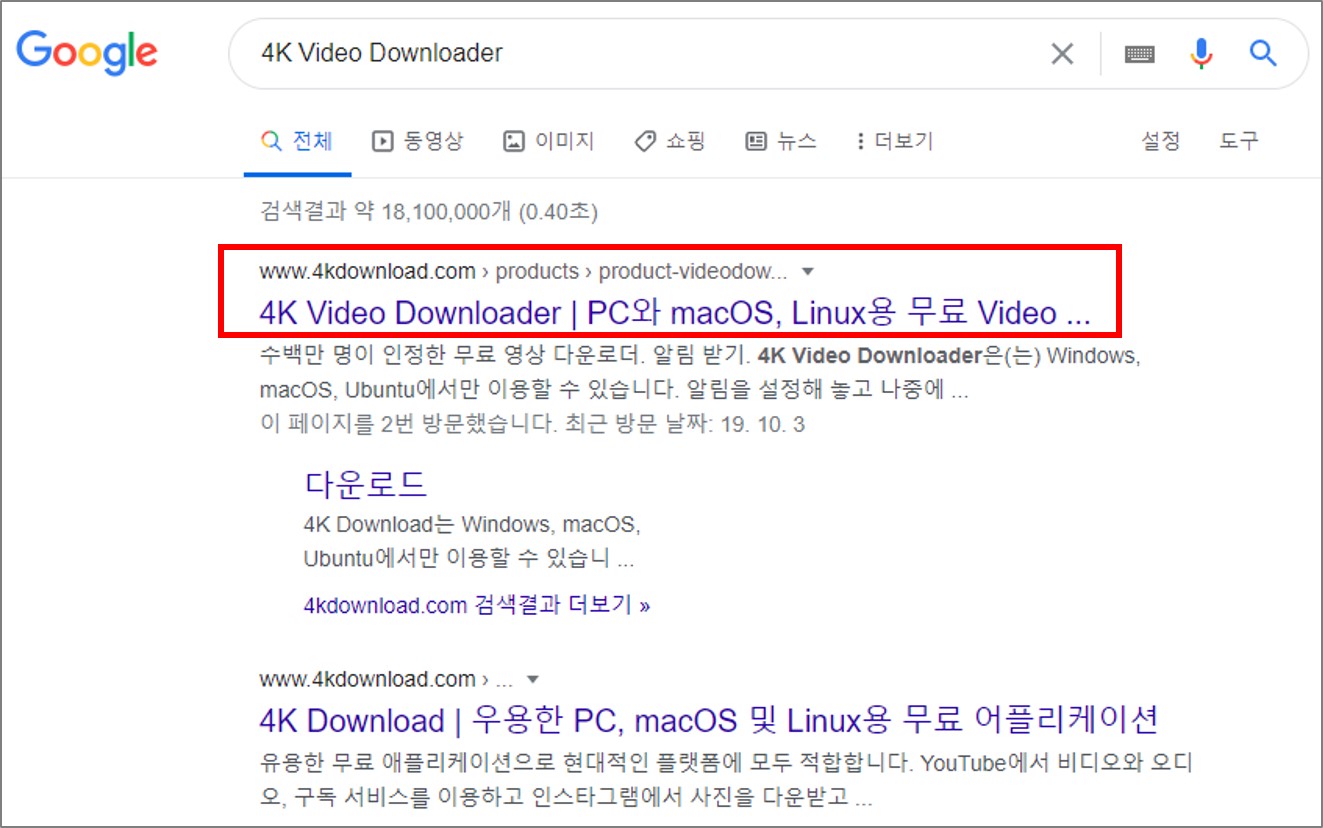Viewport: 1323px width, 828px height.
Task: Expand the 더보기 menu
Action: (x=895, y=141)
